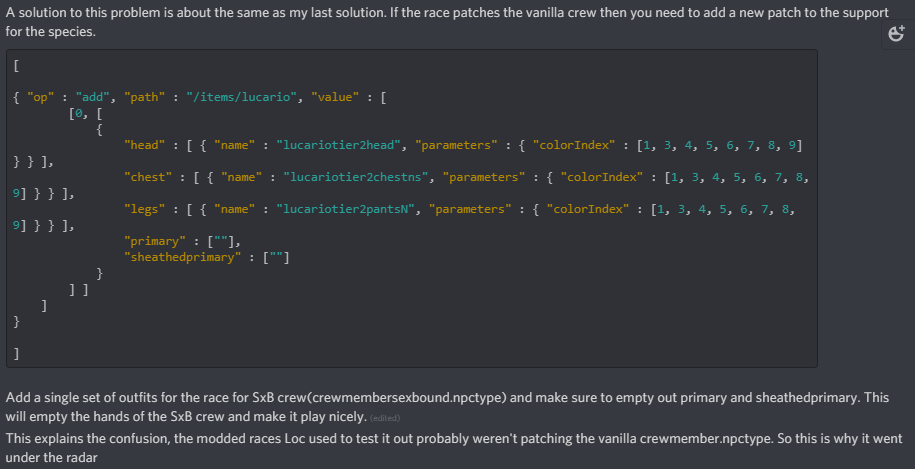The image size is (915, 469).
Task: Click "parameters" key in the chest line
Action: pyautogui.click(x=484, y=177)
